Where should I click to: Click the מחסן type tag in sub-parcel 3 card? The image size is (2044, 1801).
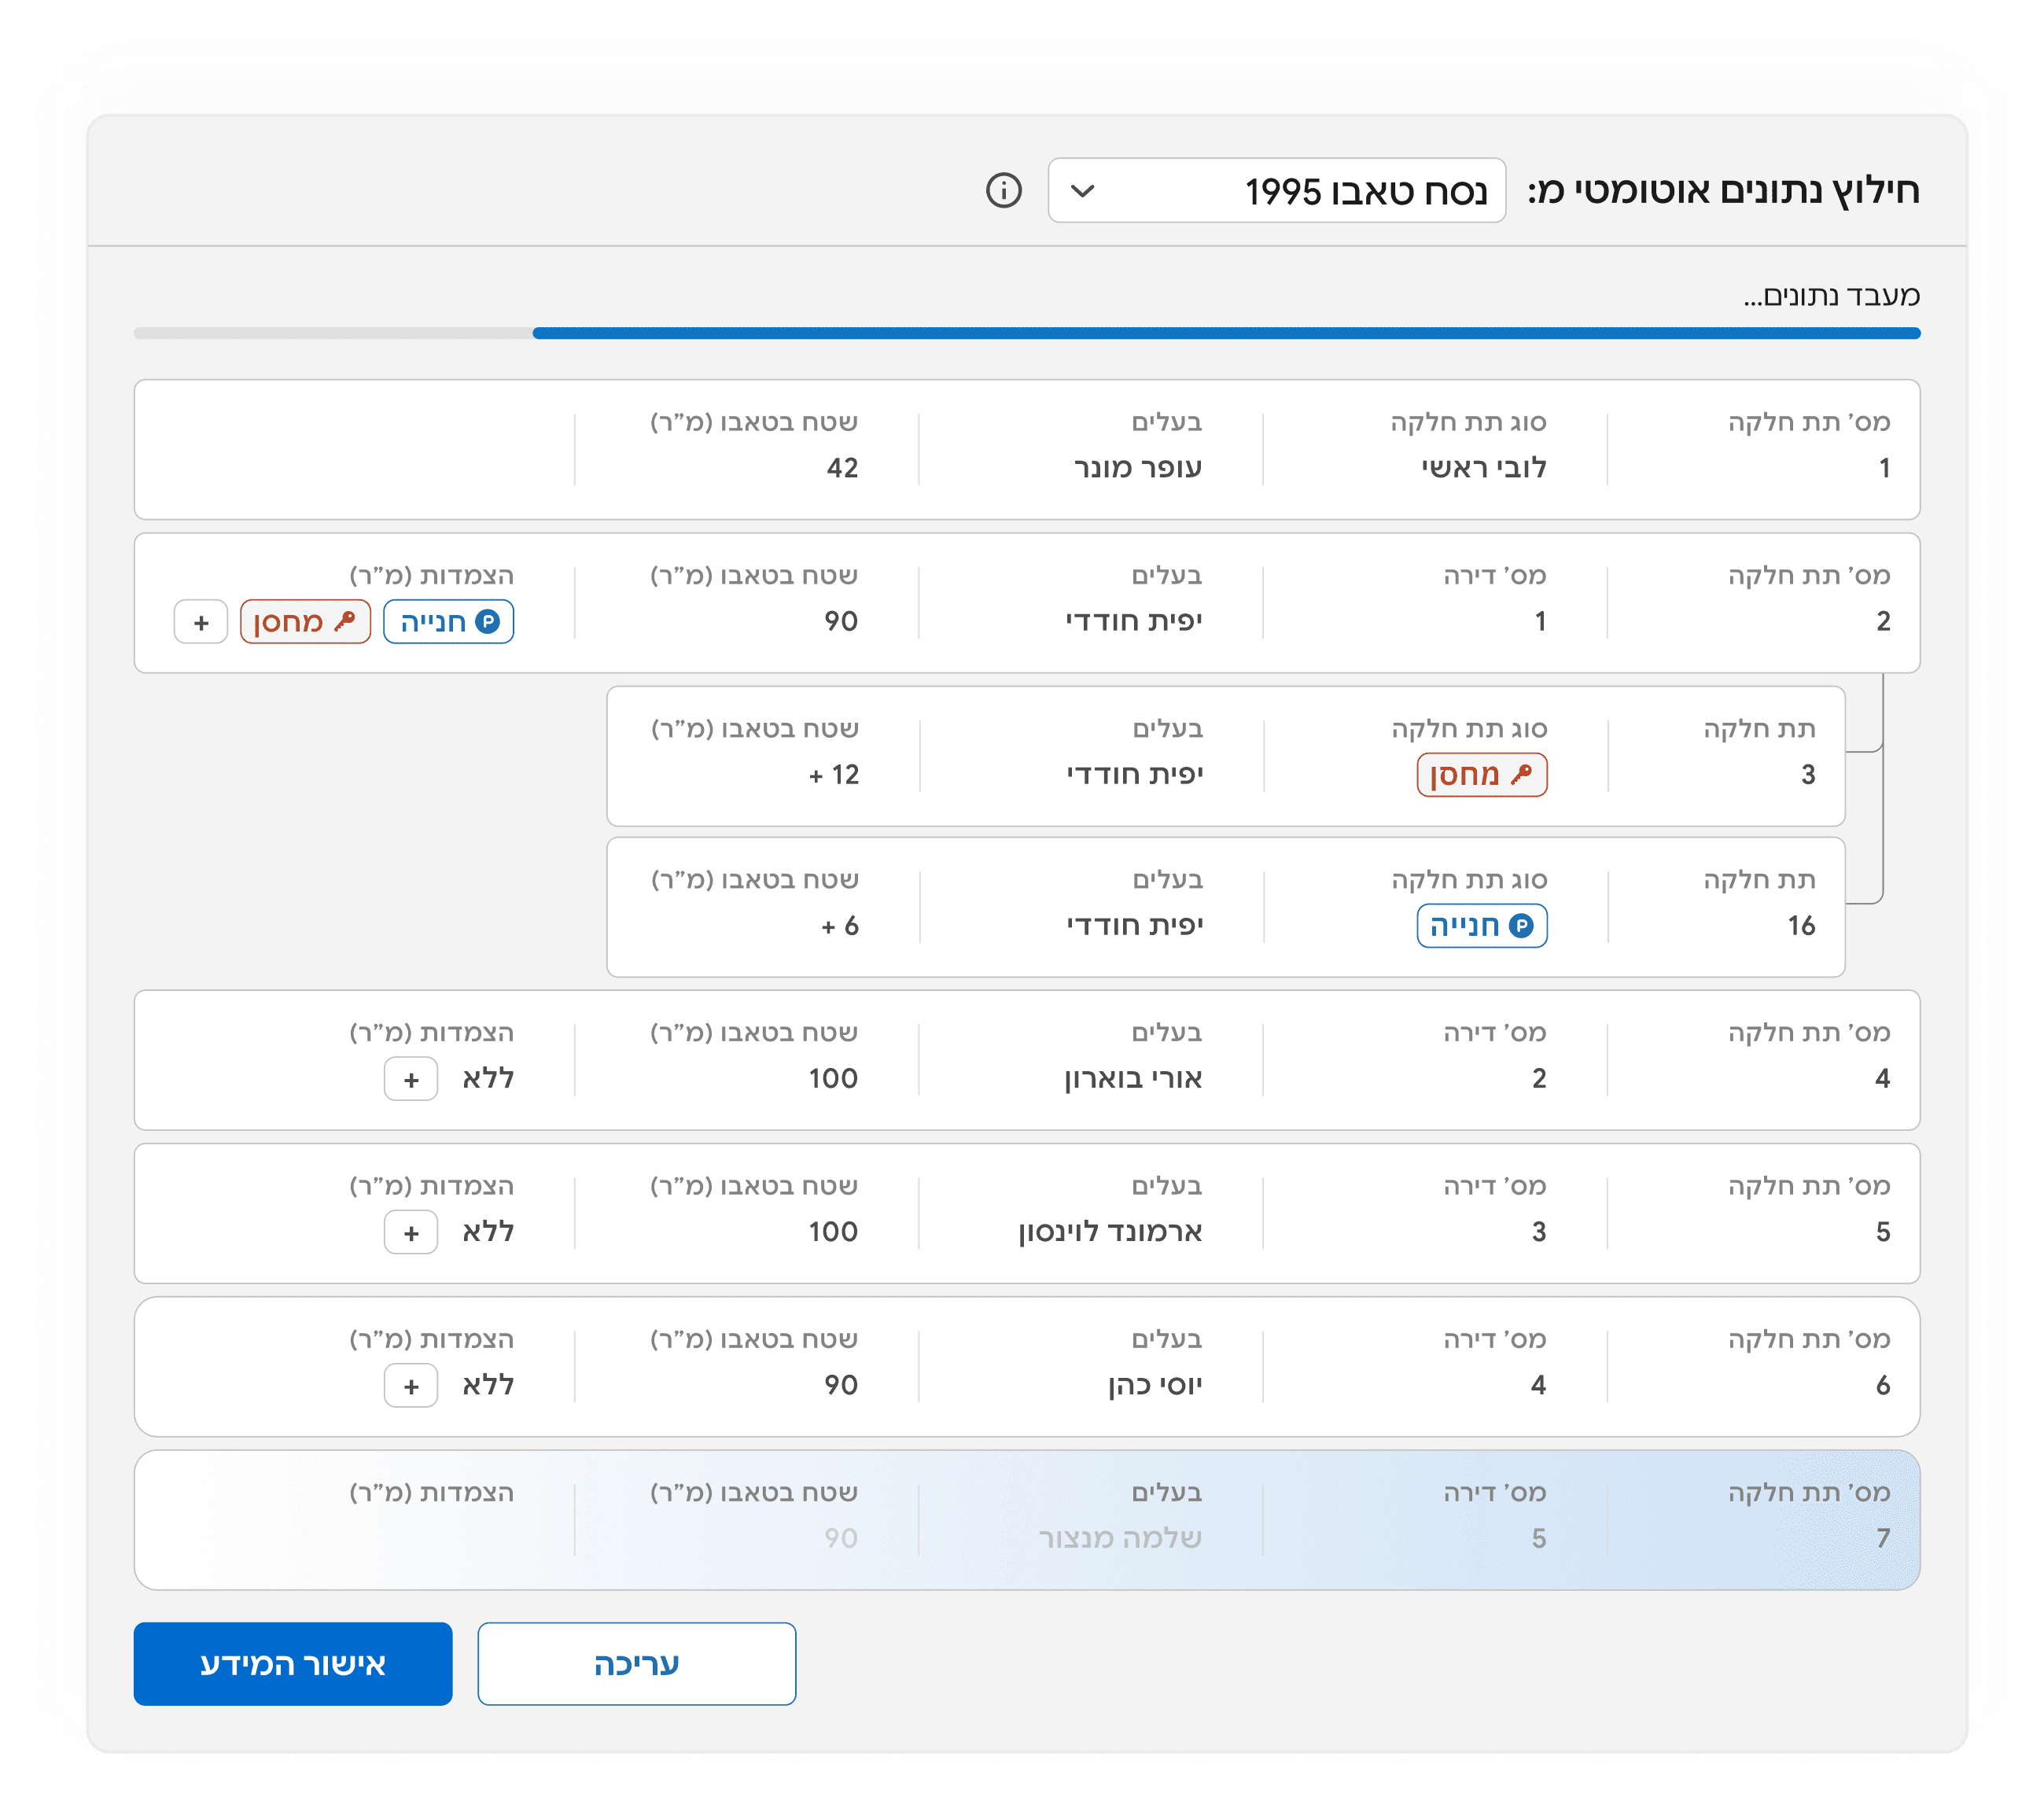[1481, 774]
